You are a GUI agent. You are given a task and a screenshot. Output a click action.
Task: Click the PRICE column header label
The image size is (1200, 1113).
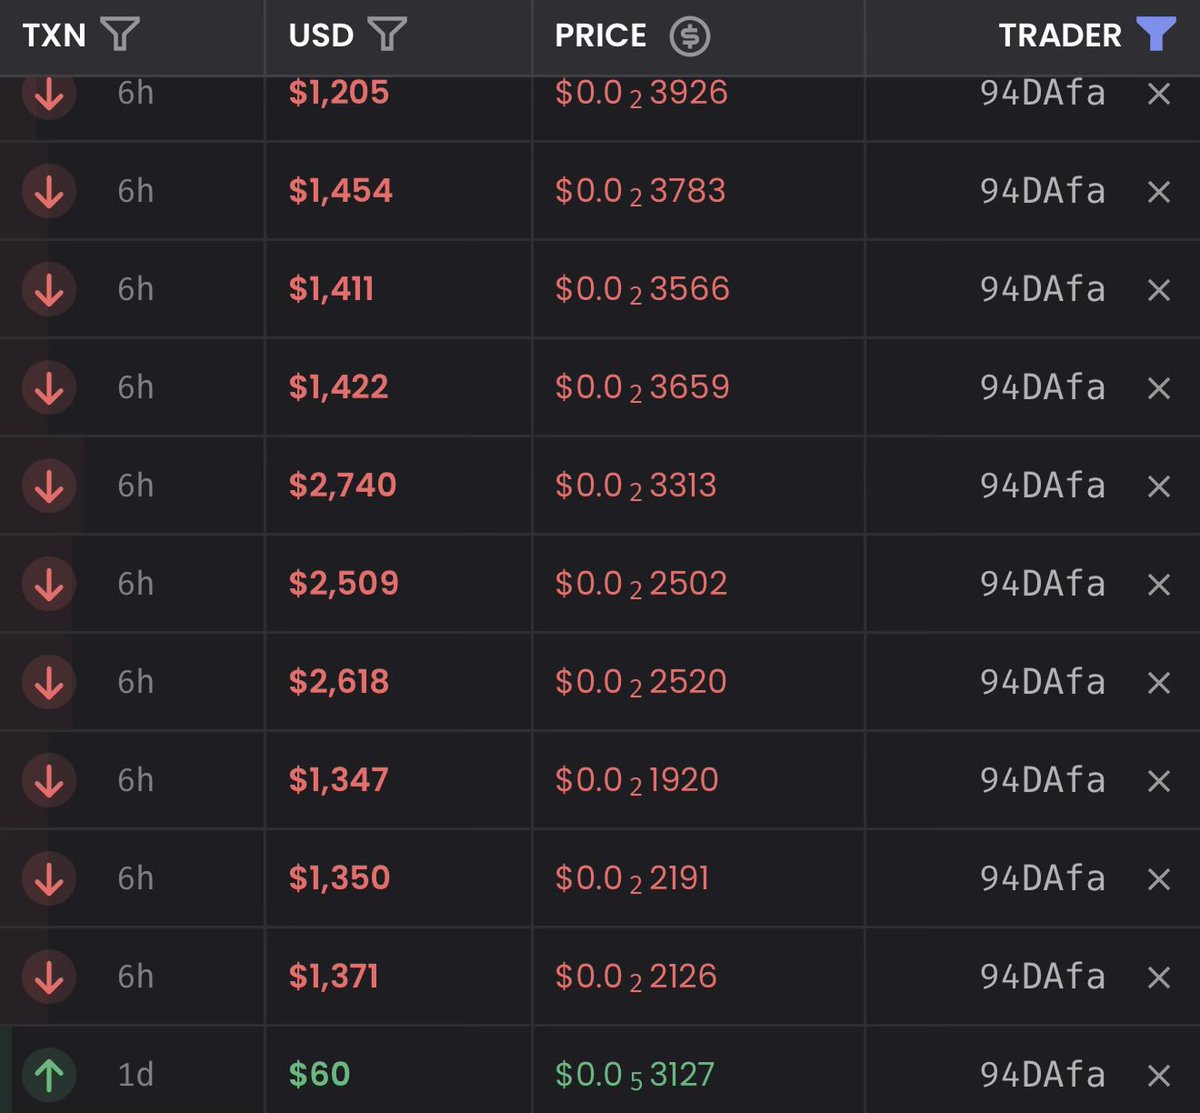(x=601, y=36)
